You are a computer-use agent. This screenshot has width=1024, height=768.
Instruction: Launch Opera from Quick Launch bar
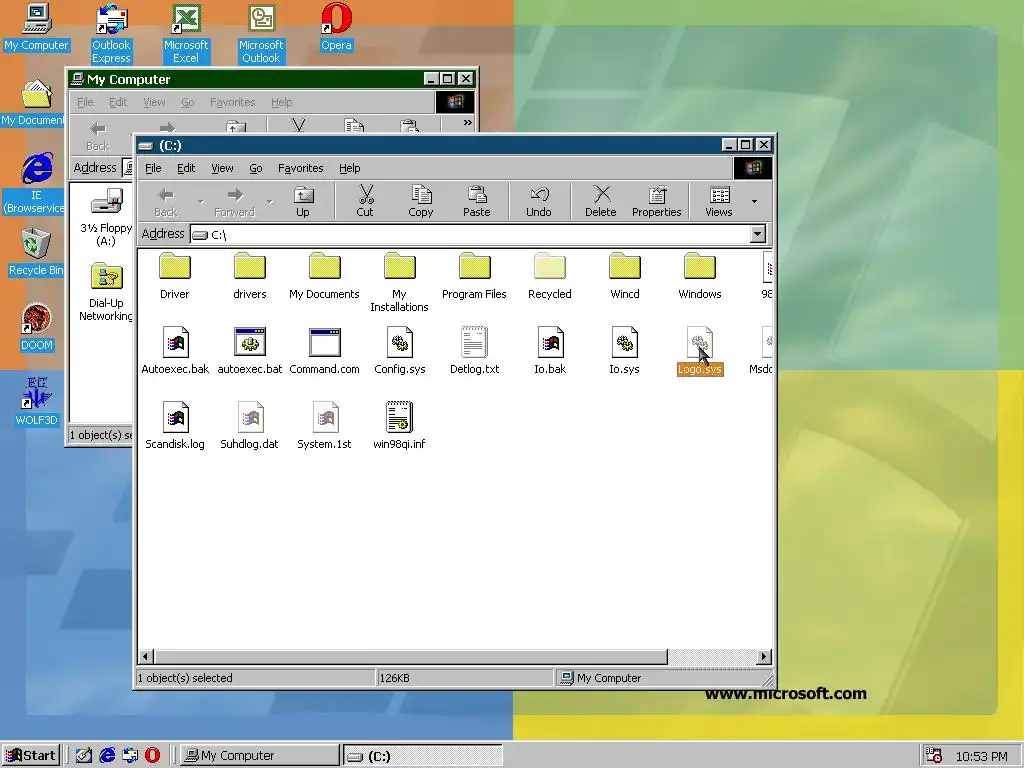click(152, 756)
